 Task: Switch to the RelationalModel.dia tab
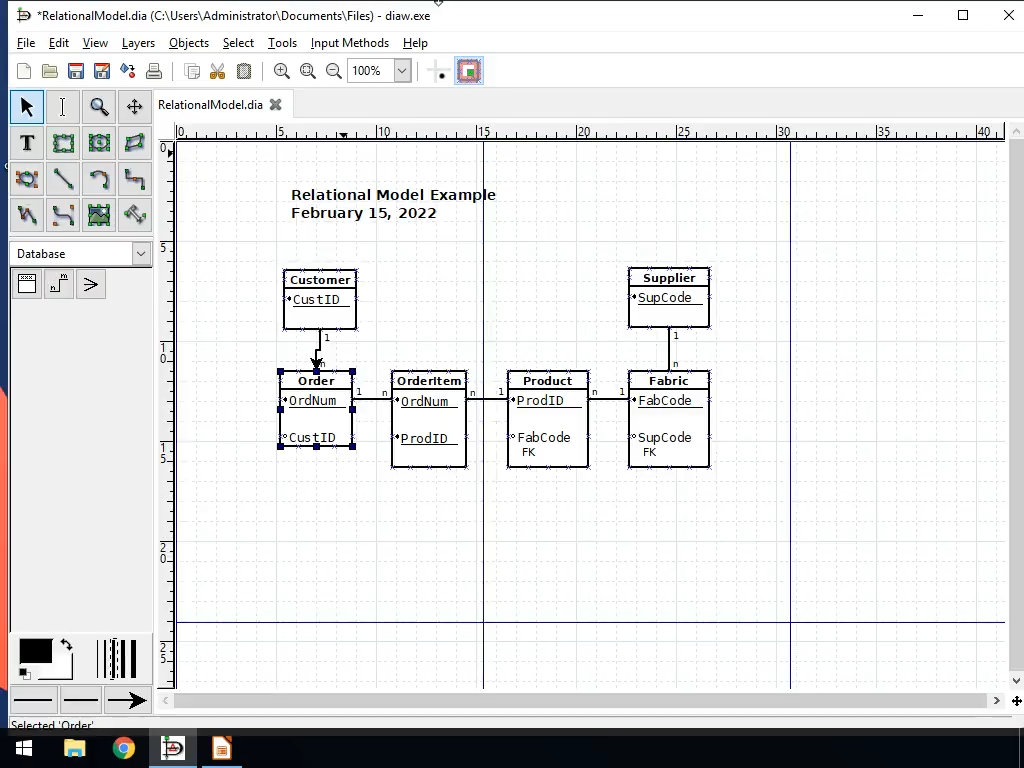(x=210, y=104)
